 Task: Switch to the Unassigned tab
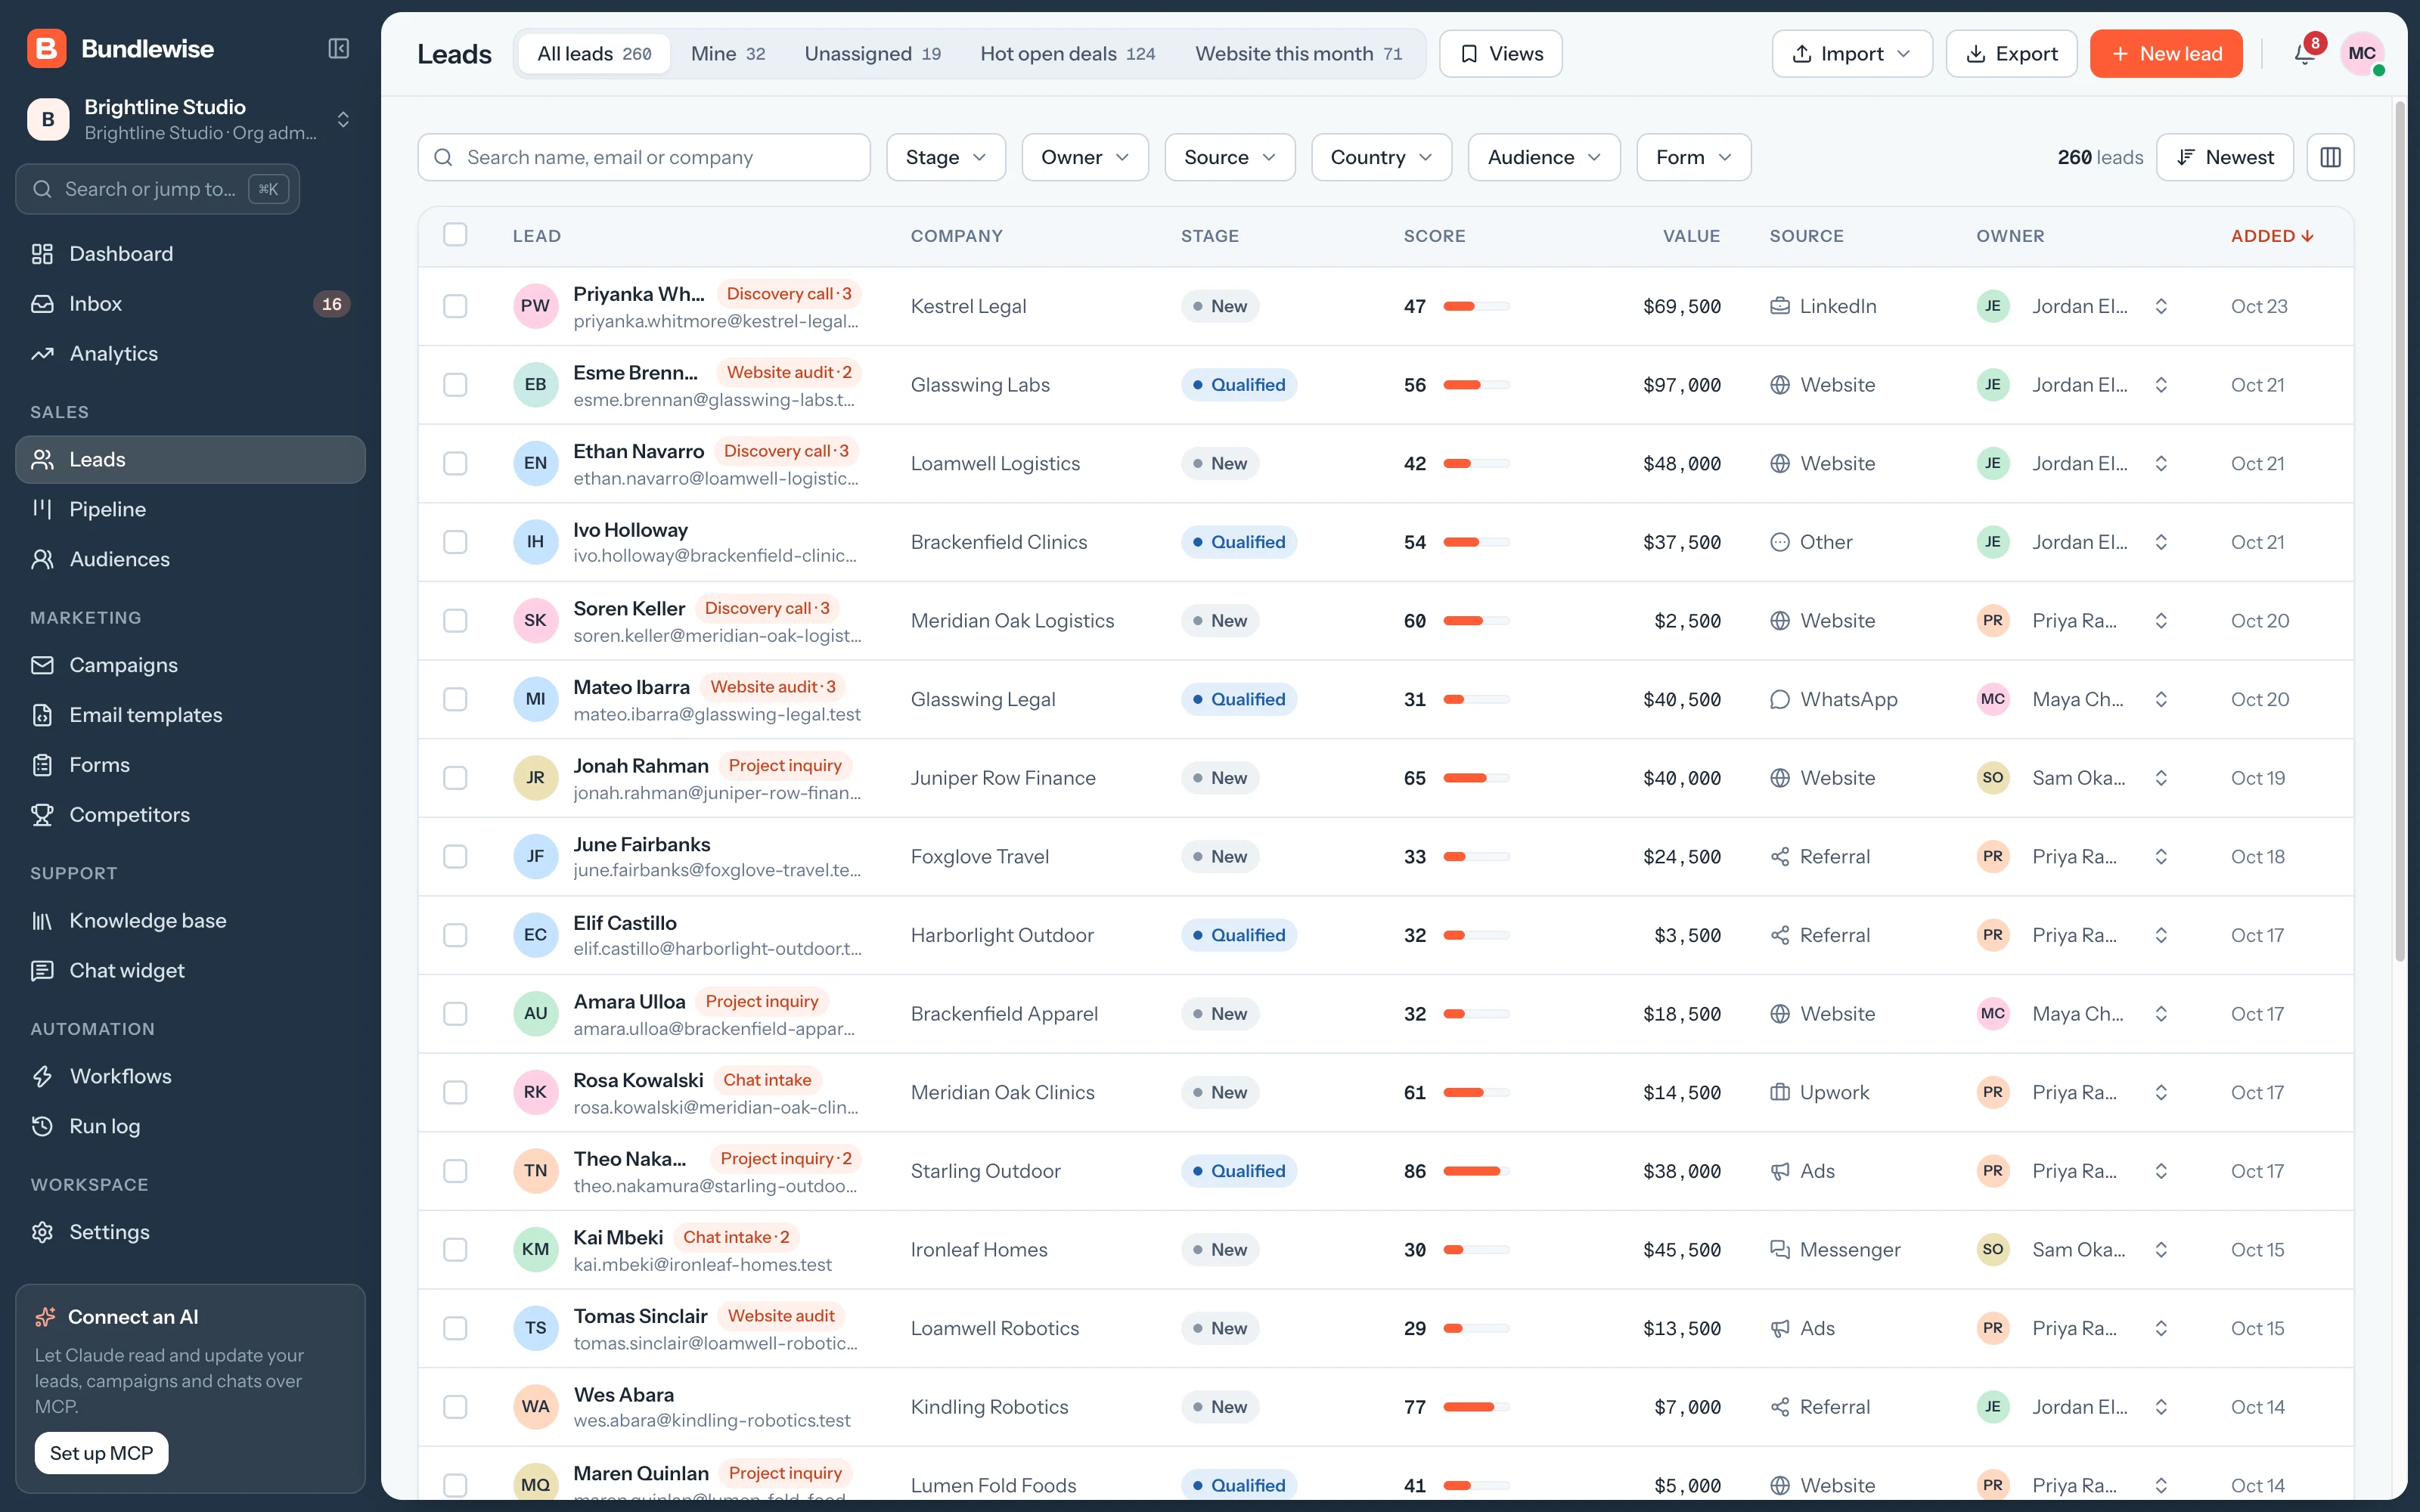tap(872, 54)
